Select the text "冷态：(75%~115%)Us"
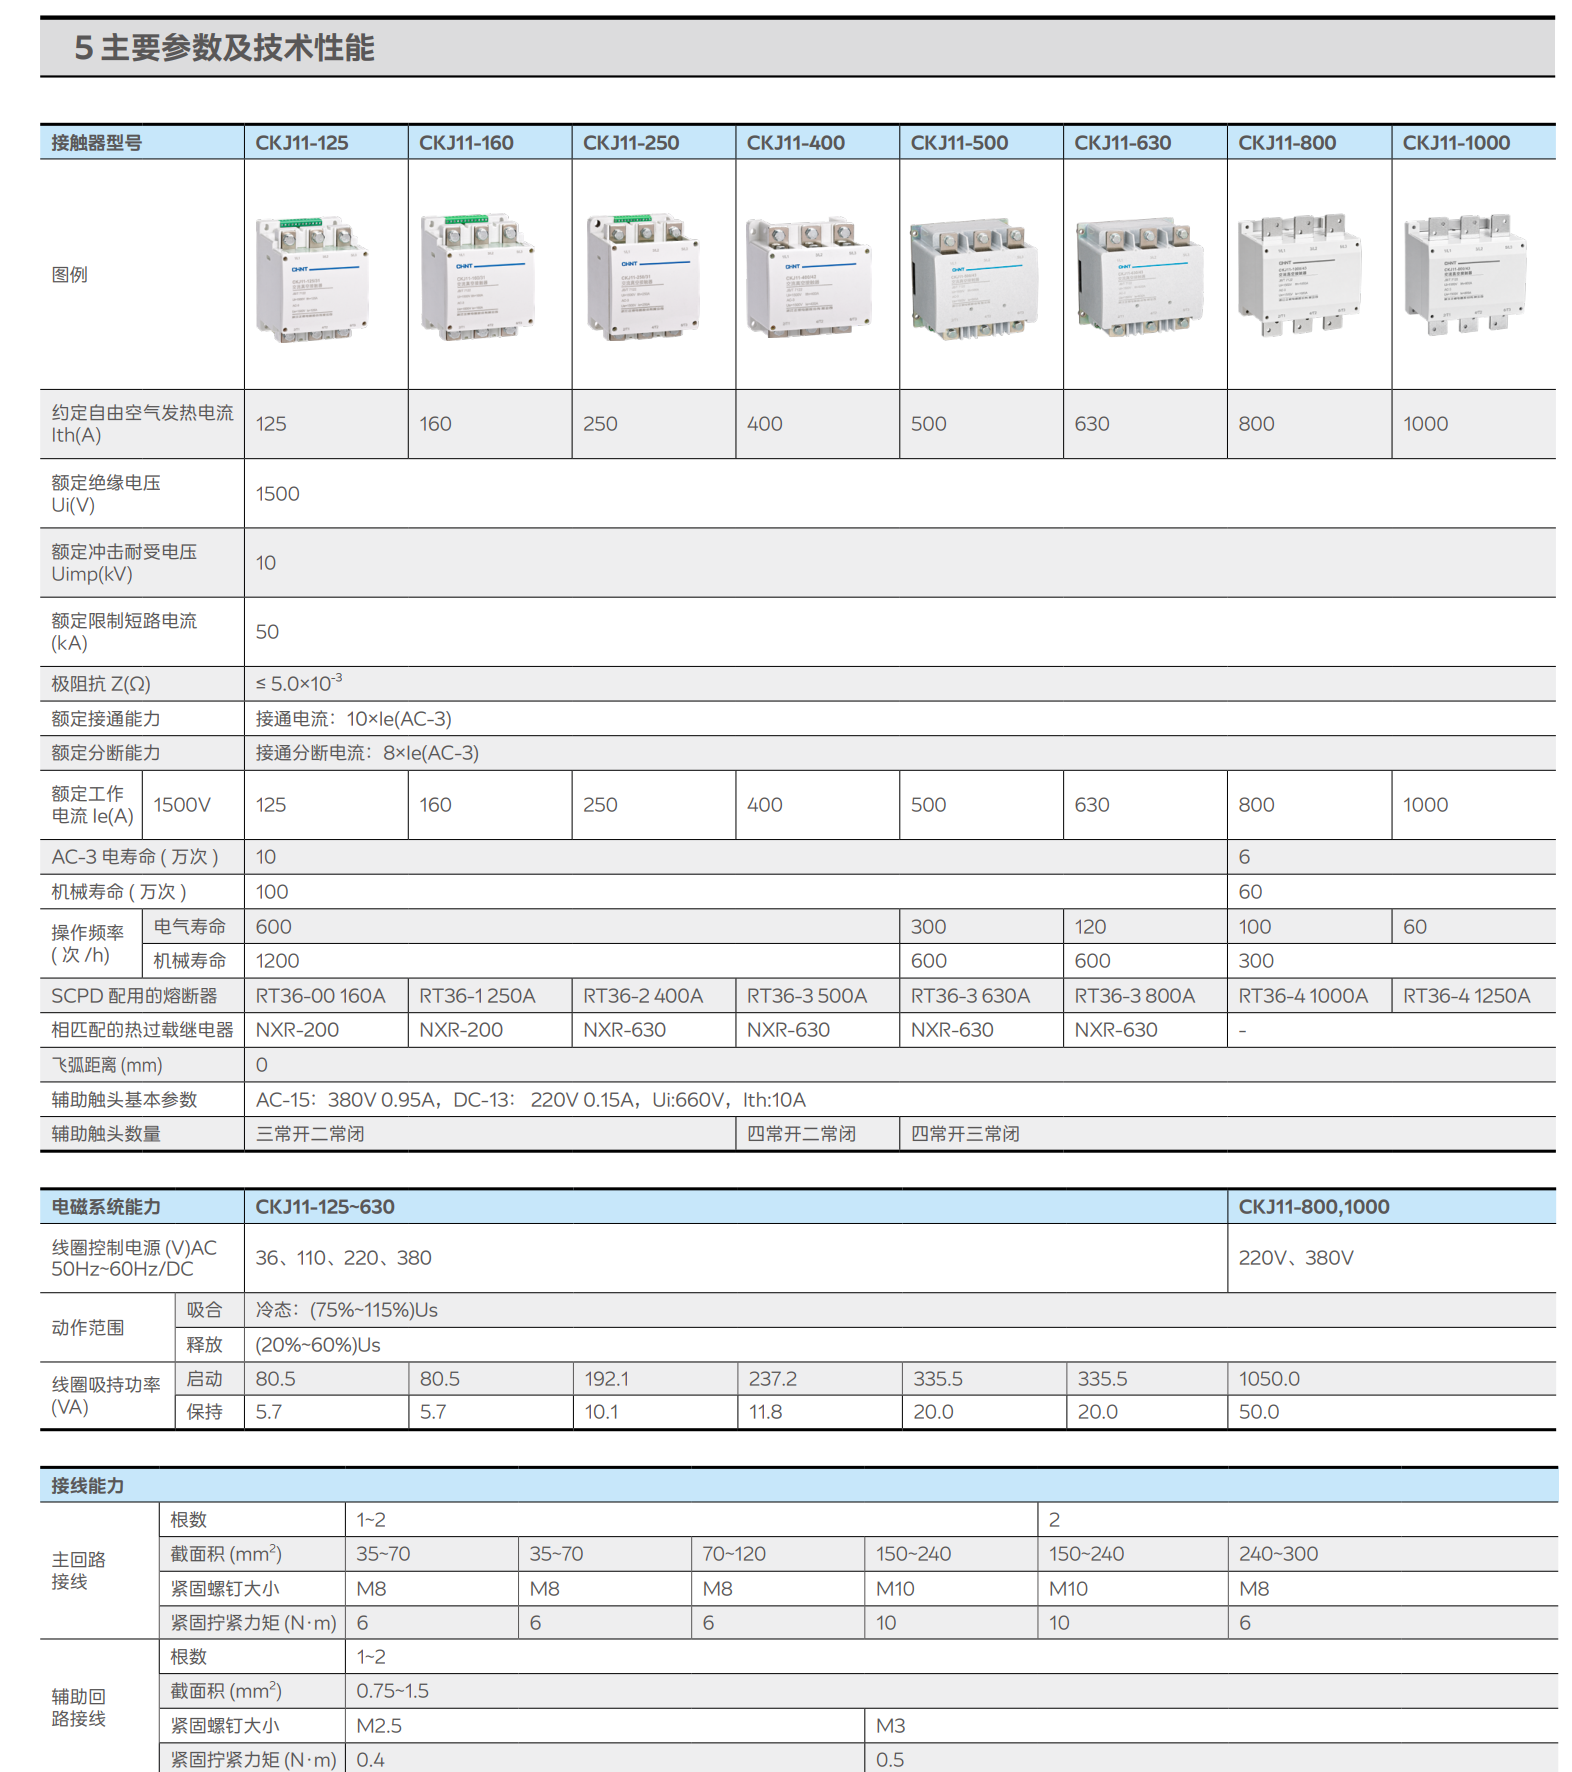This screenshot has height=1772, width=1572. (x=347, y=1310)
